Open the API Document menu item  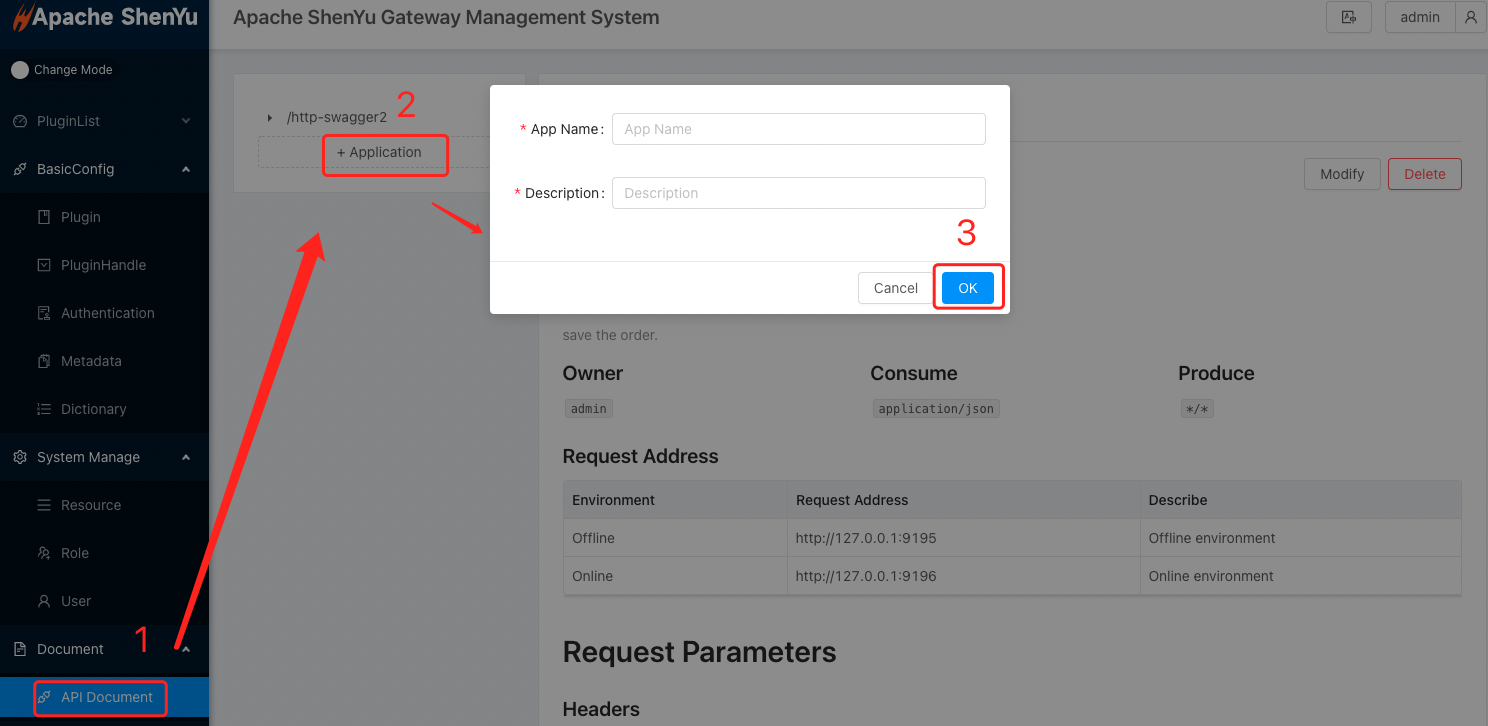106,697
